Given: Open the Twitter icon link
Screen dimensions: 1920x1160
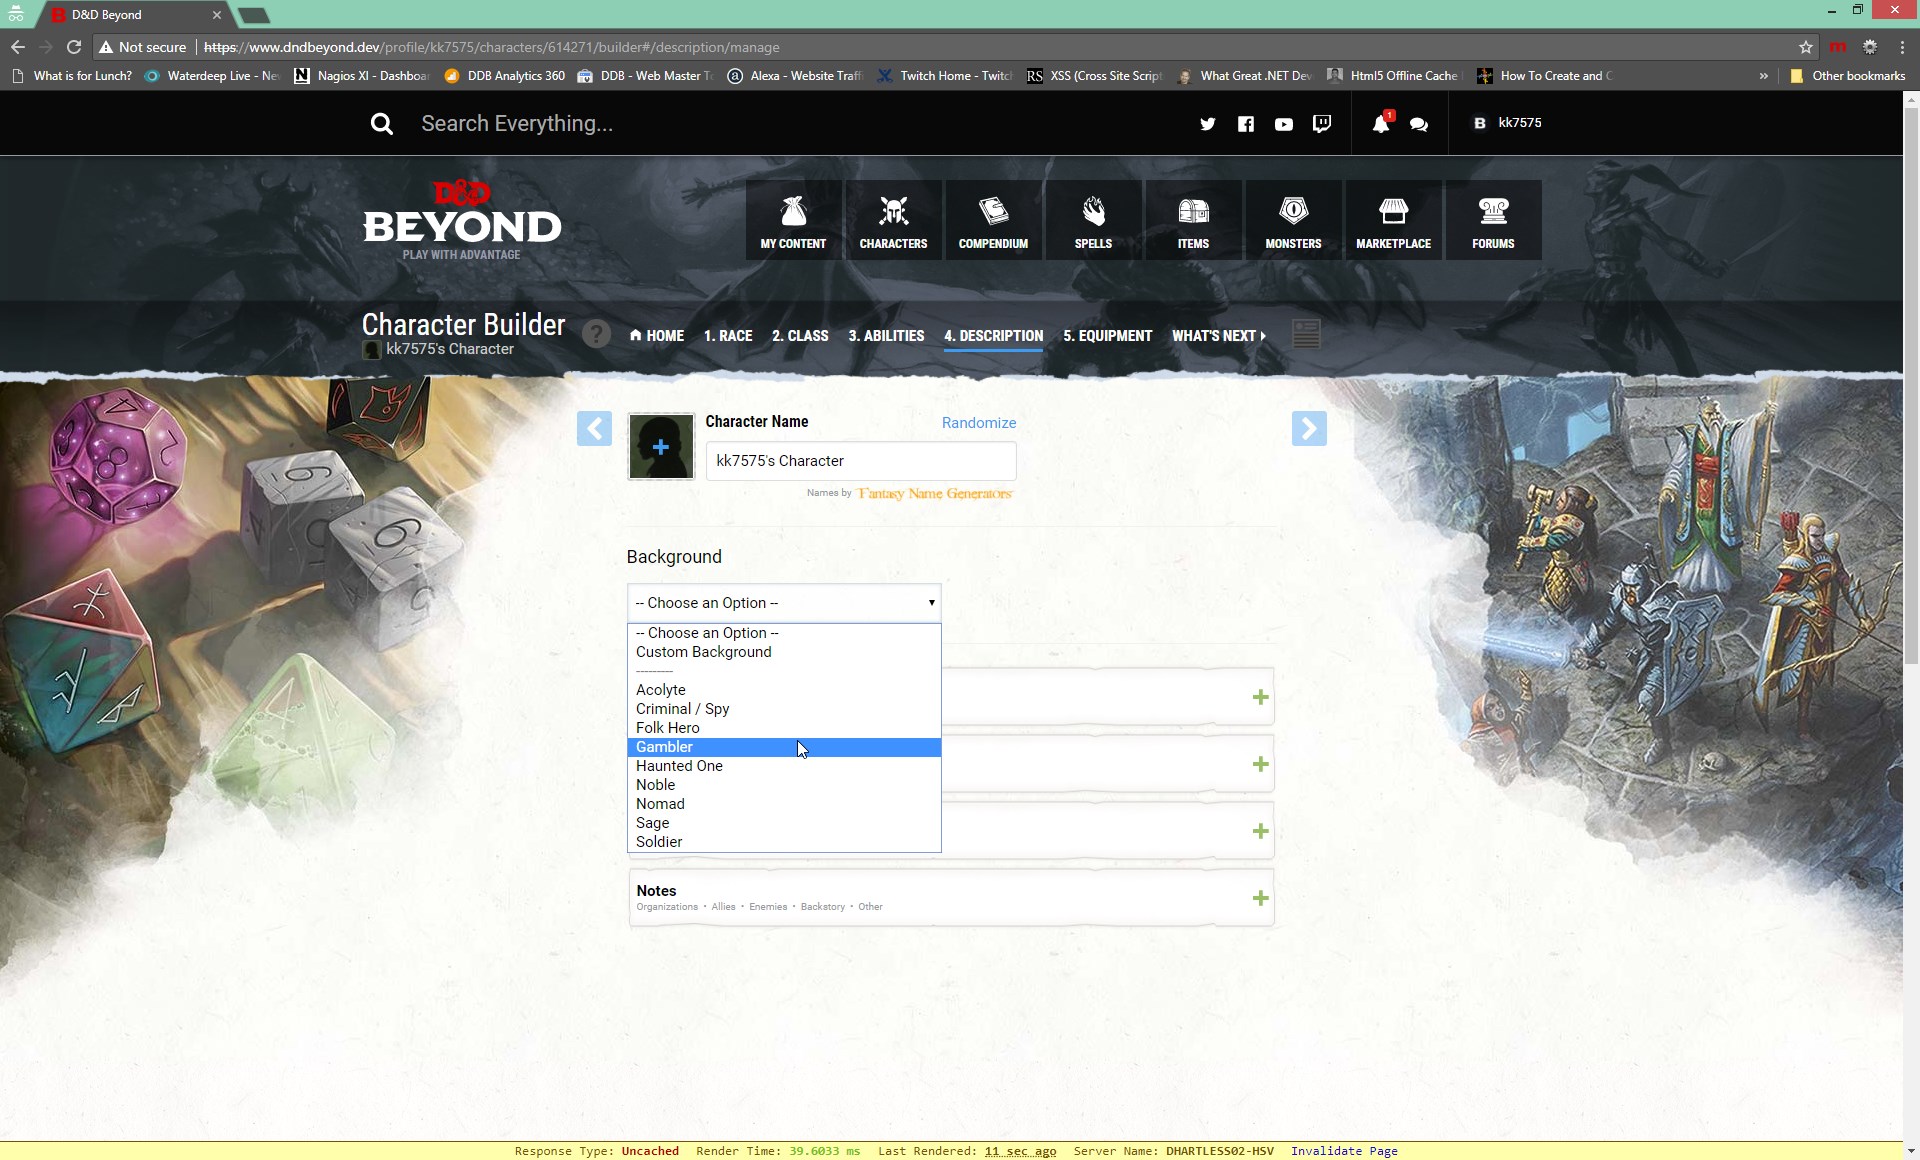Looking at the screenshot, I should pyautogui.click(x=1207, y=124).
